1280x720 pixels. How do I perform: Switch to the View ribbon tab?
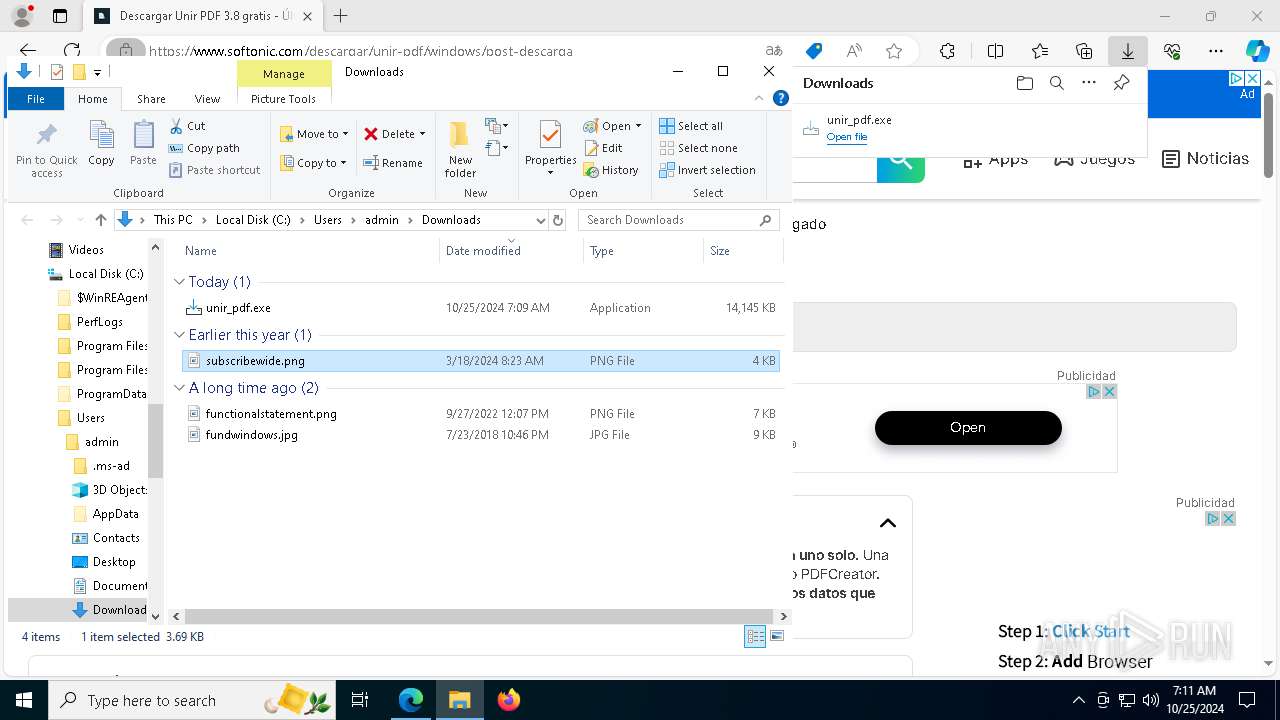click(207, 99)
